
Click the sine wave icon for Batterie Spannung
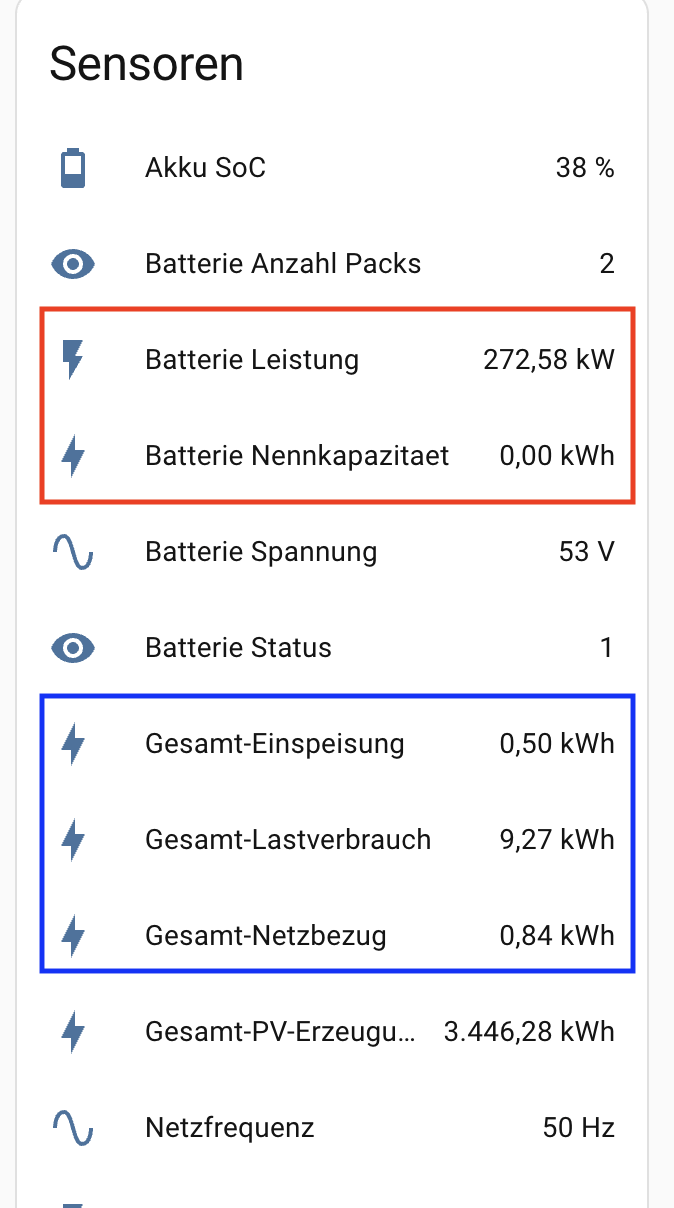point(73,552)
